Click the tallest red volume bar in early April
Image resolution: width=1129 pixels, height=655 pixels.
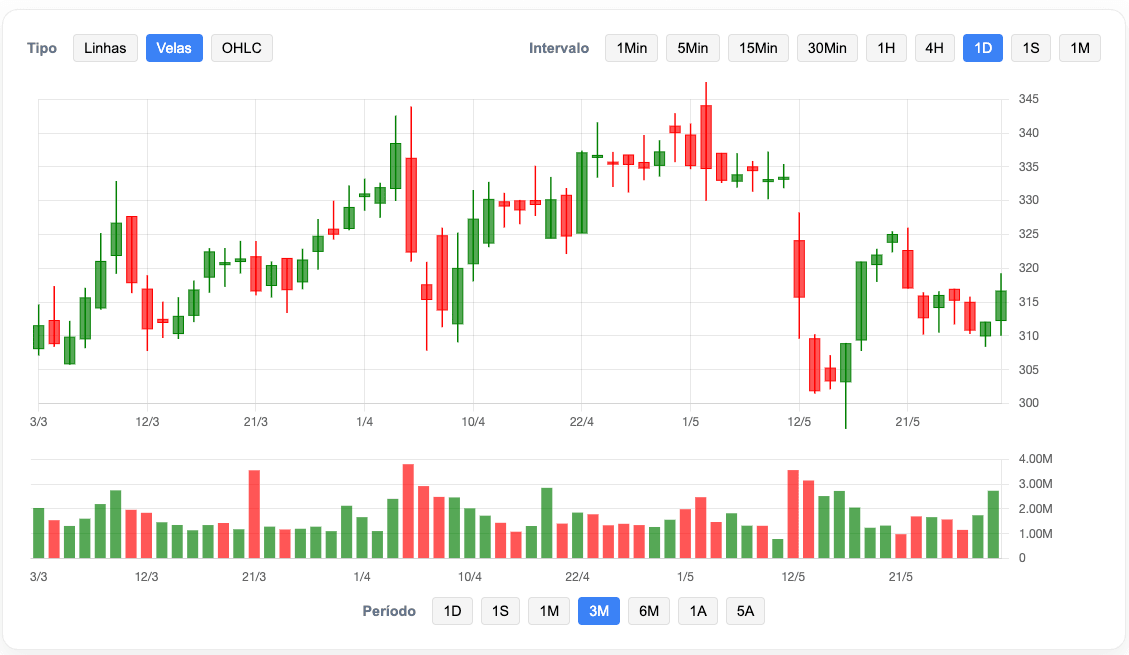pos(408,511)
